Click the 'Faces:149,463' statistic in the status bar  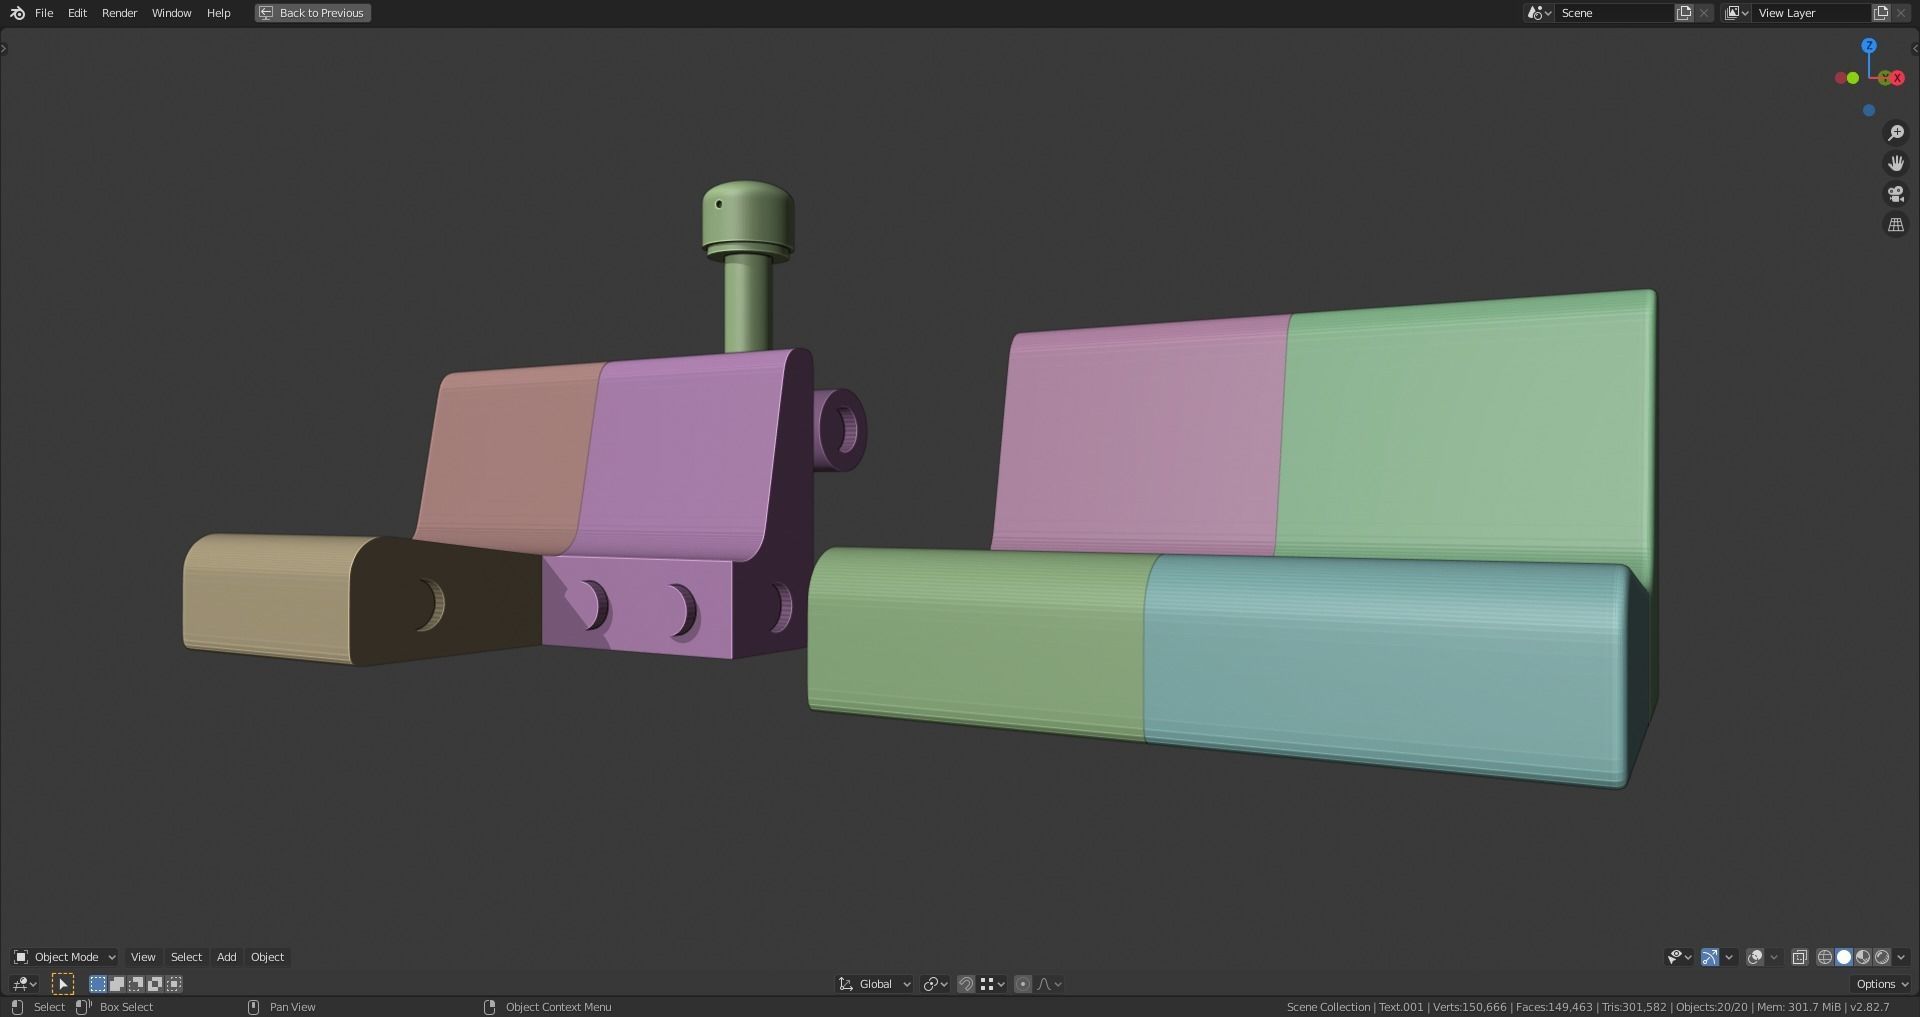tap(1554, 1007)
